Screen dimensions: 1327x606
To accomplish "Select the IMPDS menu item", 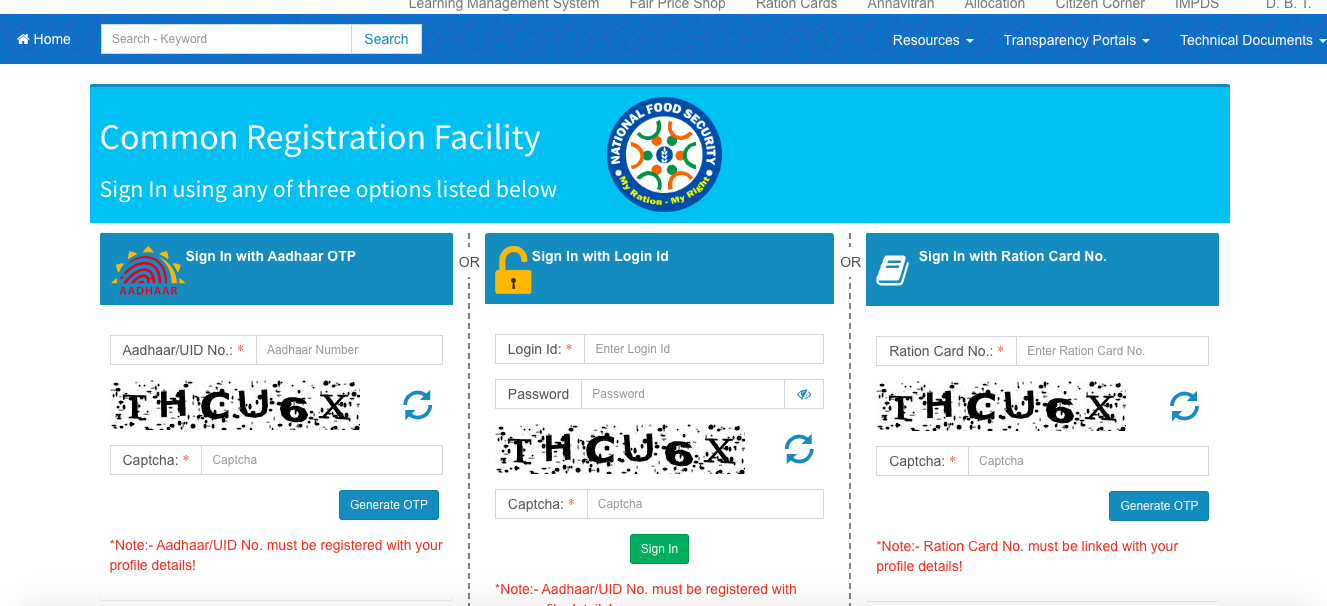I will tap(1196, 4).
